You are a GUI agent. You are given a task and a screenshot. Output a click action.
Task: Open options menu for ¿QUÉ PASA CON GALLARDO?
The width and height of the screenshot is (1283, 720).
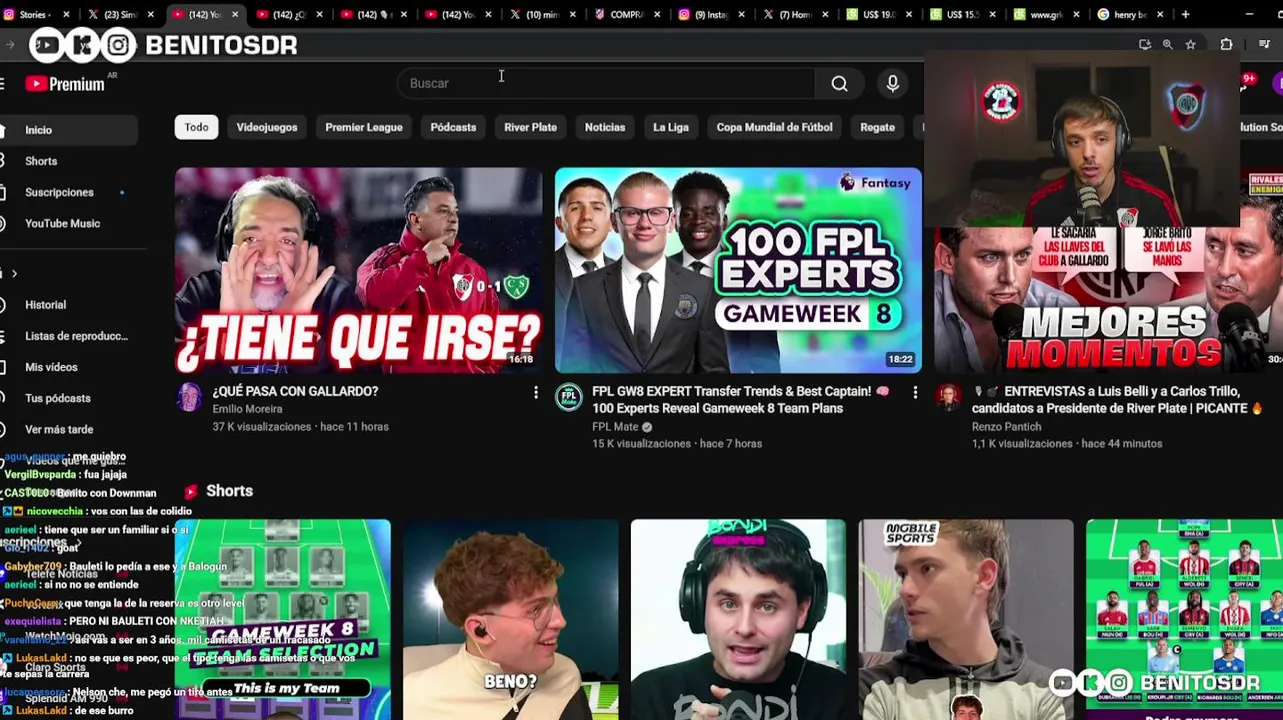tap(535, 393)
